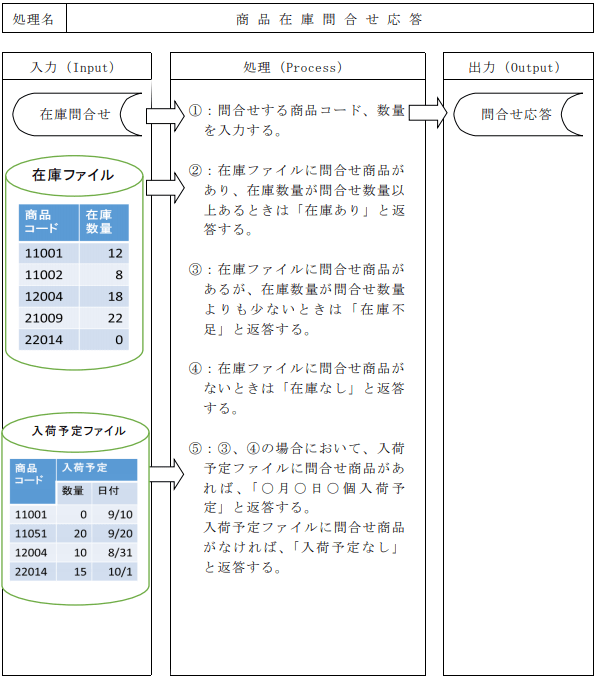Image resolution: width=596 pixels, height=679 pixels.
Task: Click the 在庫問合せ input shape
Action: pyautogui.click(x=78, y=114)
